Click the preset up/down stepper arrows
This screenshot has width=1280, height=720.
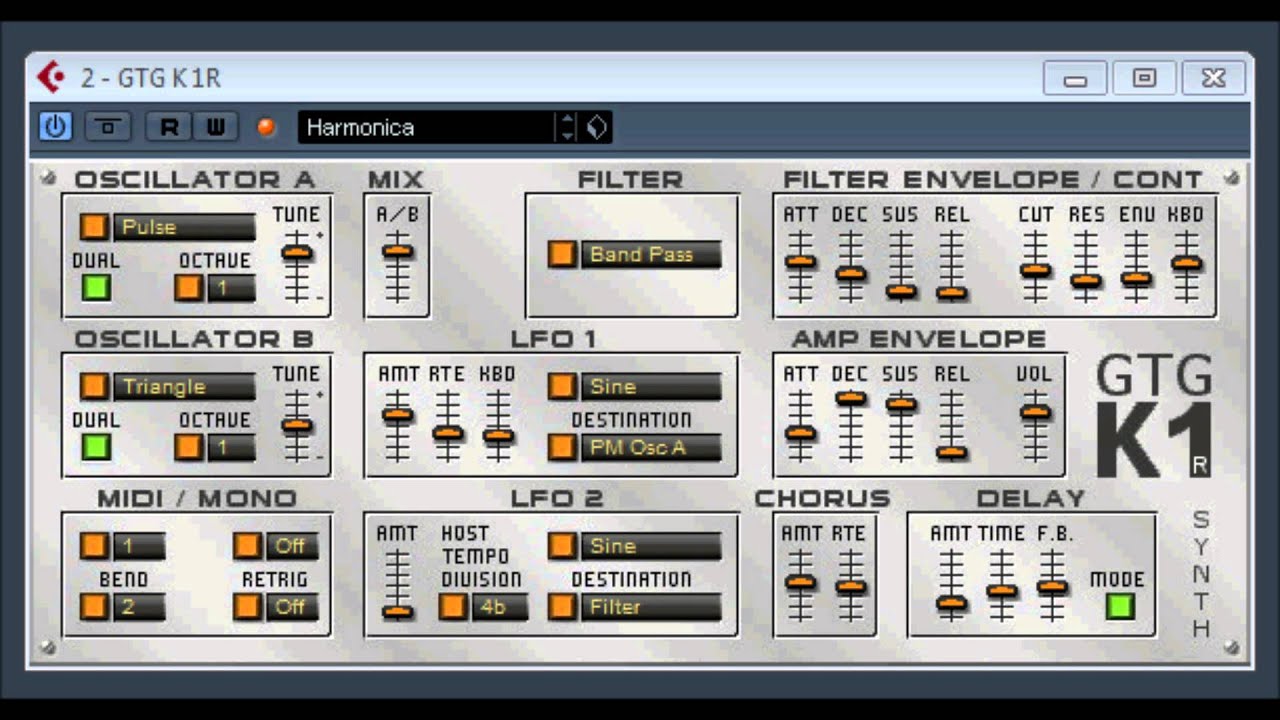[x=567, y=127]
